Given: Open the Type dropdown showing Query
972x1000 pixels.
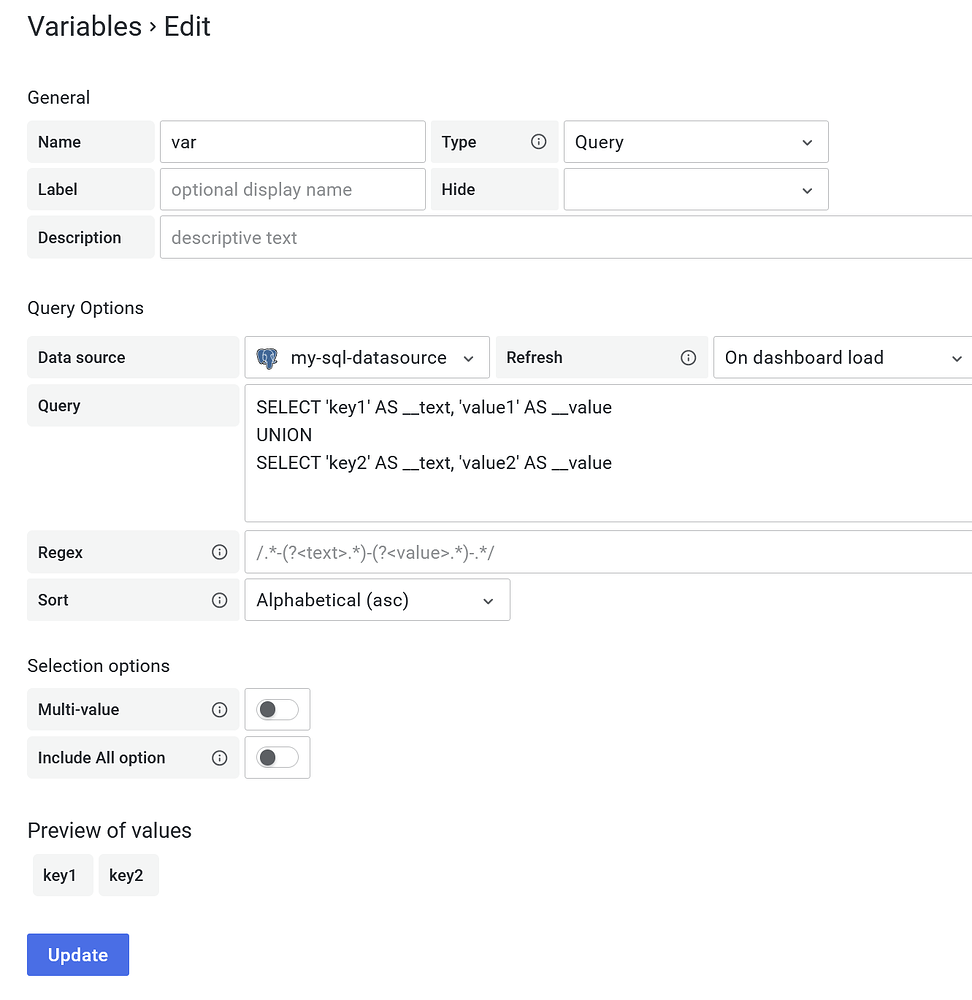Looking at the screenshot, I should [x=695, y=141].
